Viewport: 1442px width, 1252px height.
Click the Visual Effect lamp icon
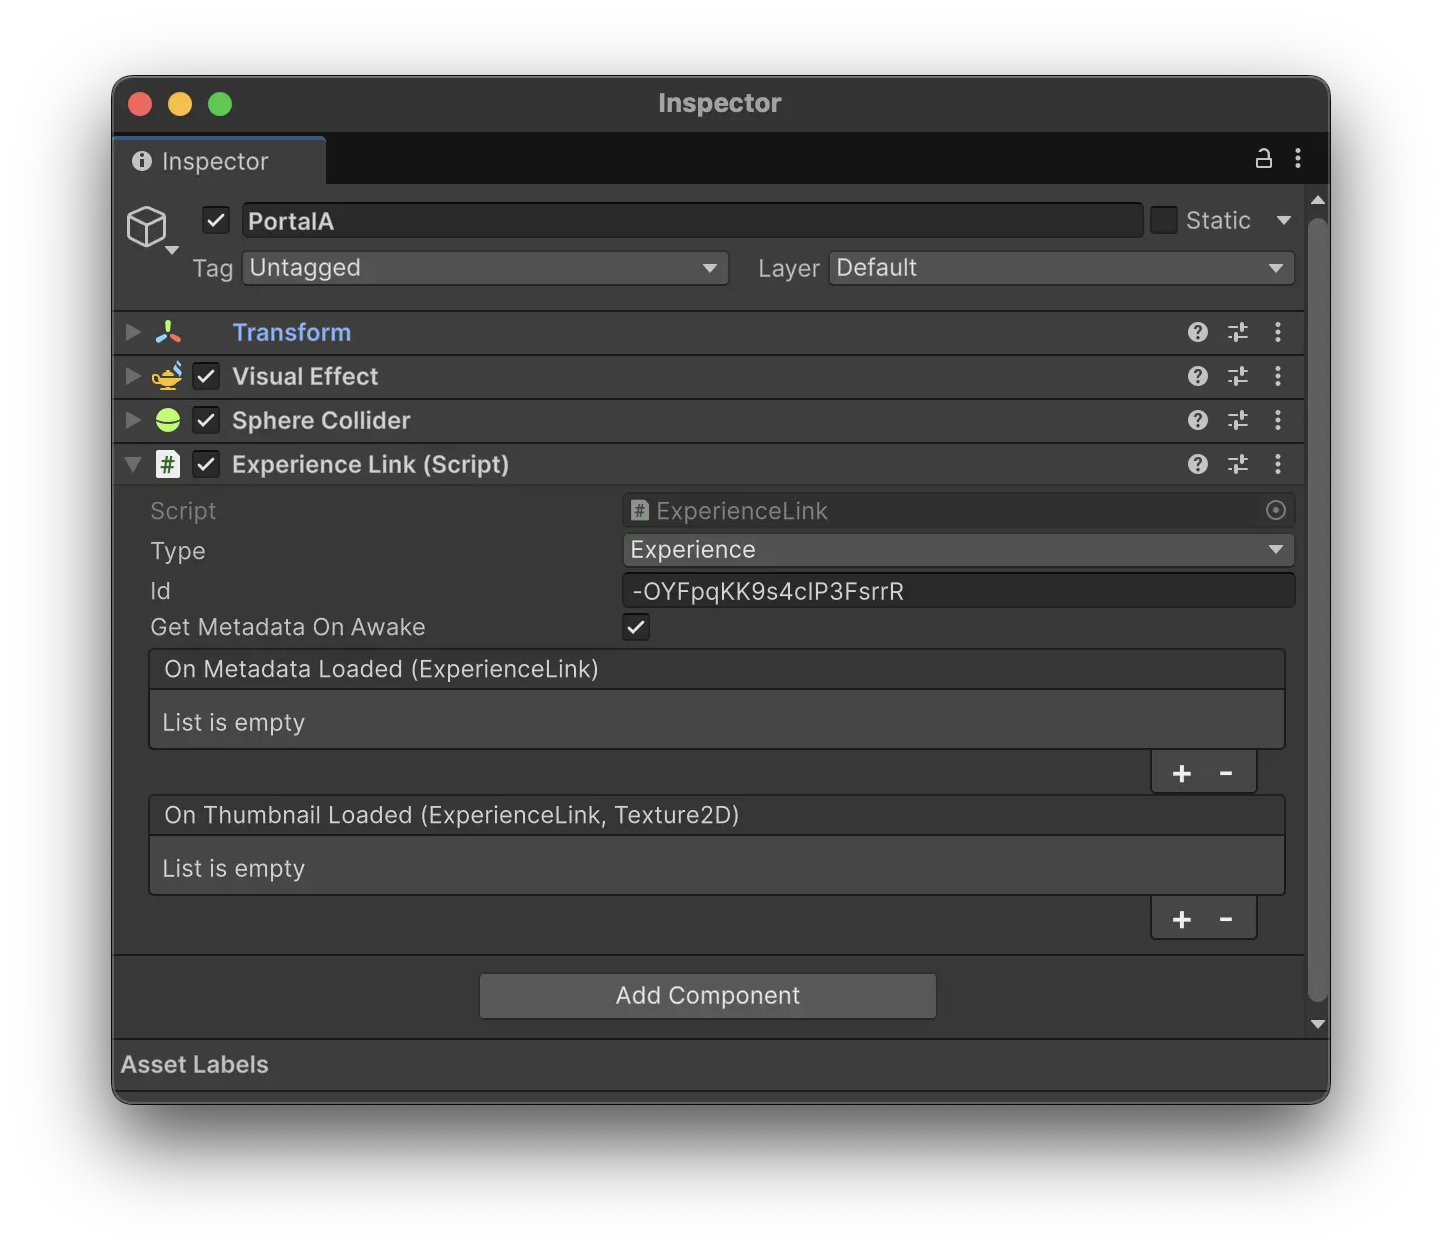pyautogui.click(x=168, y=376)
